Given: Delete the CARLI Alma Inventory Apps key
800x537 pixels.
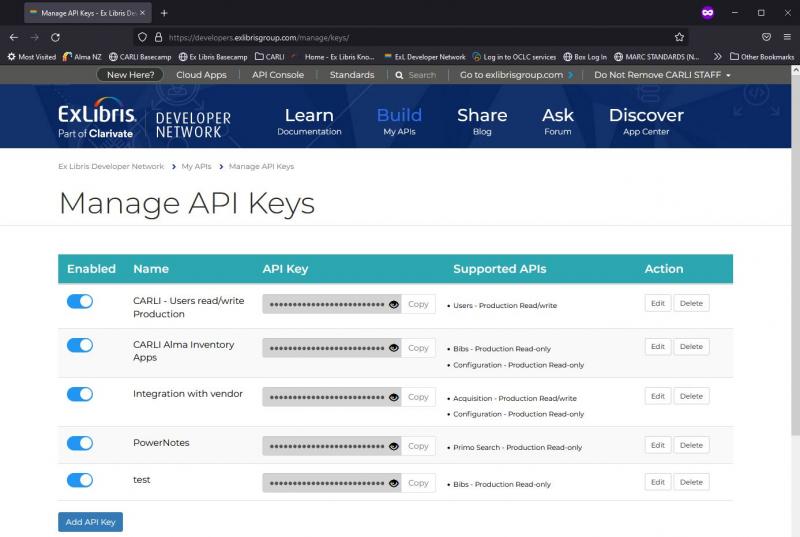Looking at the screenshot, I should [x=691, y=346].
